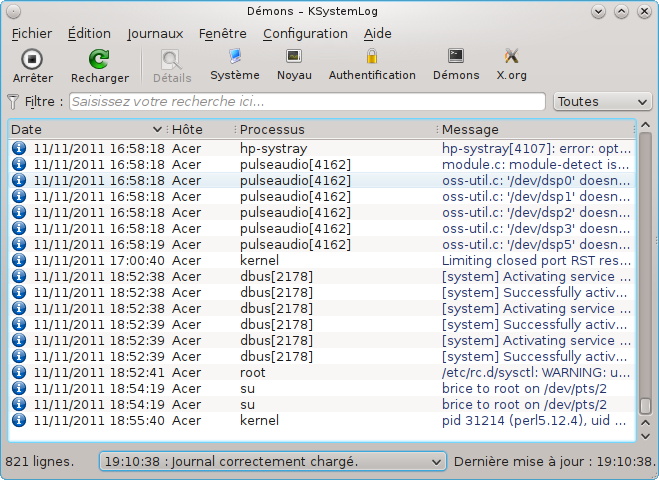Click '821 lignes.' status text
This screenshot has height=480, width=659.
(40, 462)
